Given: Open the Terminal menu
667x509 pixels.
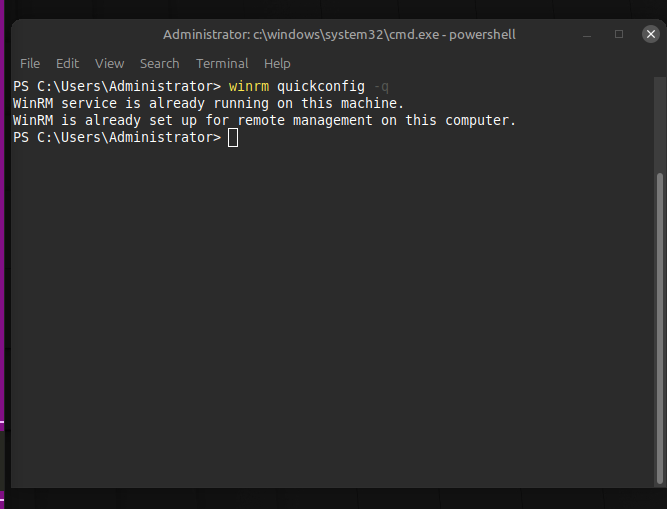Looking at the screenshot, I should click(222, 63).
